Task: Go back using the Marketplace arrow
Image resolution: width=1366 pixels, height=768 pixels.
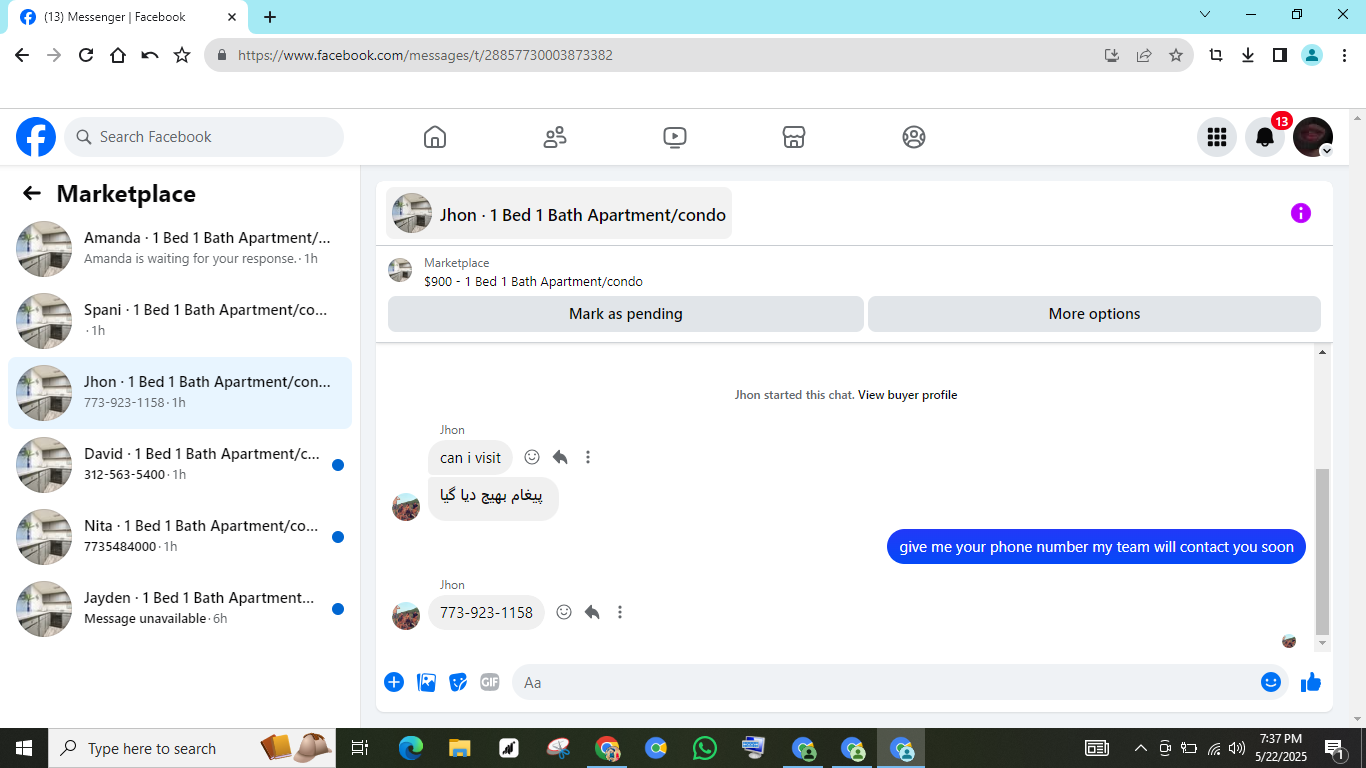Action: pos(32,193)
